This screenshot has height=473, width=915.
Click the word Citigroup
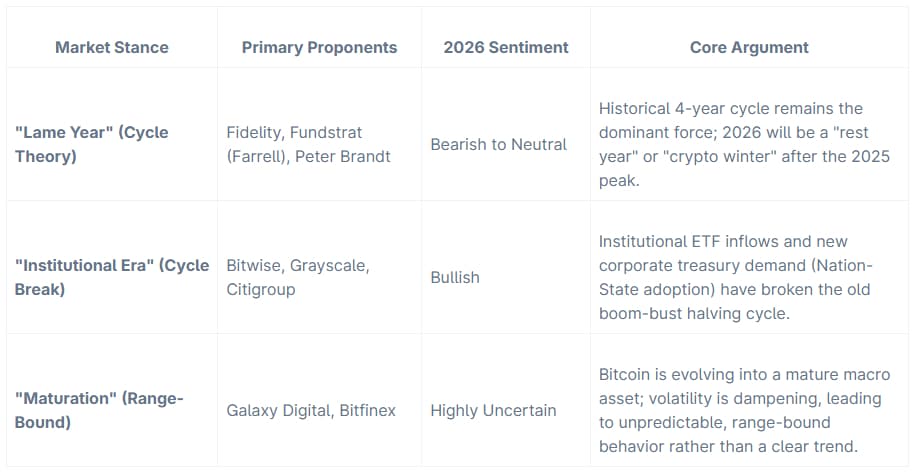click(x=261, y=288)
